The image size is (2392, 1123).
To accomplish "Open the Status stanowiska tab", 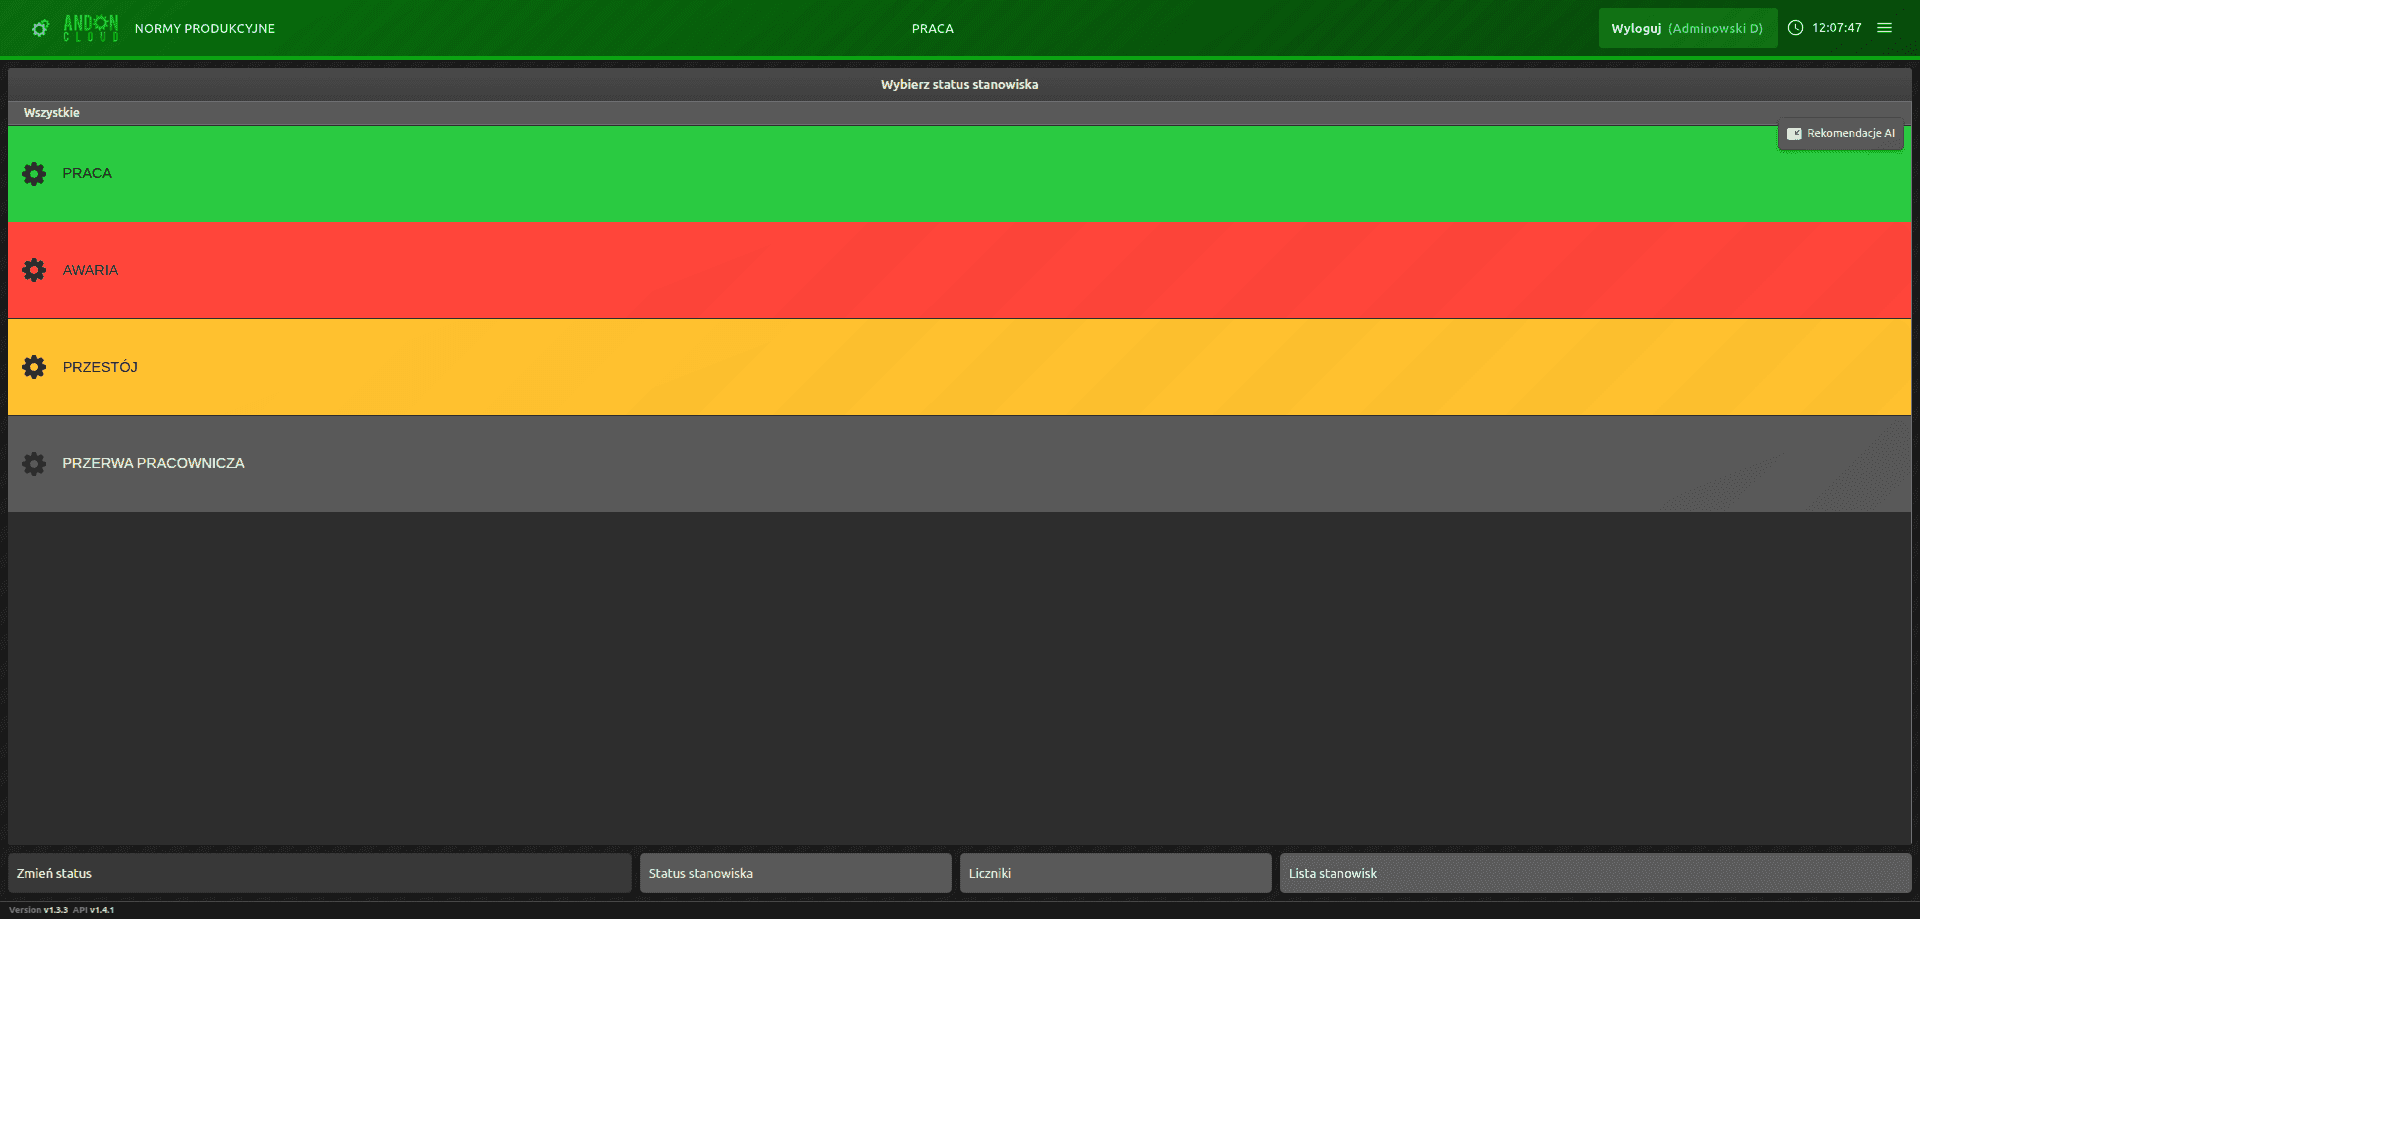I will click(795, 873).
